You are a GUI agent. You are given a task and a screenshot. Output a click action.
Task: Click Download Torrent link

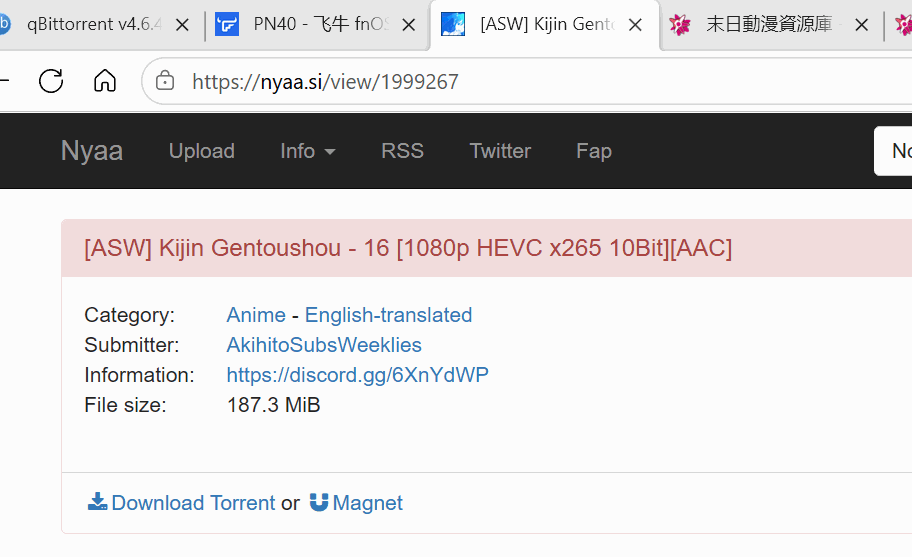[x=193, y=502]
